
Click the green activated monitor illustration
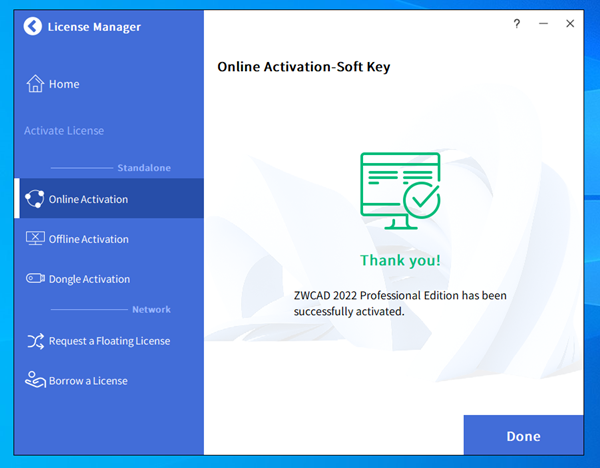[400, 190]
